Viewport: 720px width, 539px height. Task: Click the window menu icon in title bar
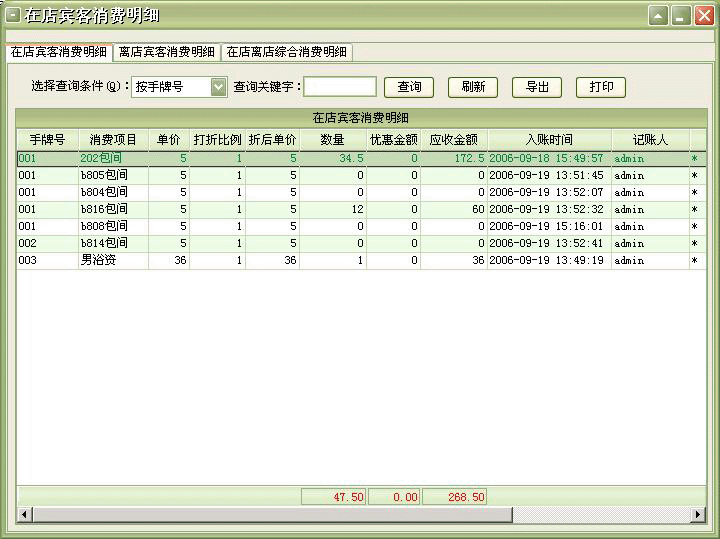click(x=12, y=15)
